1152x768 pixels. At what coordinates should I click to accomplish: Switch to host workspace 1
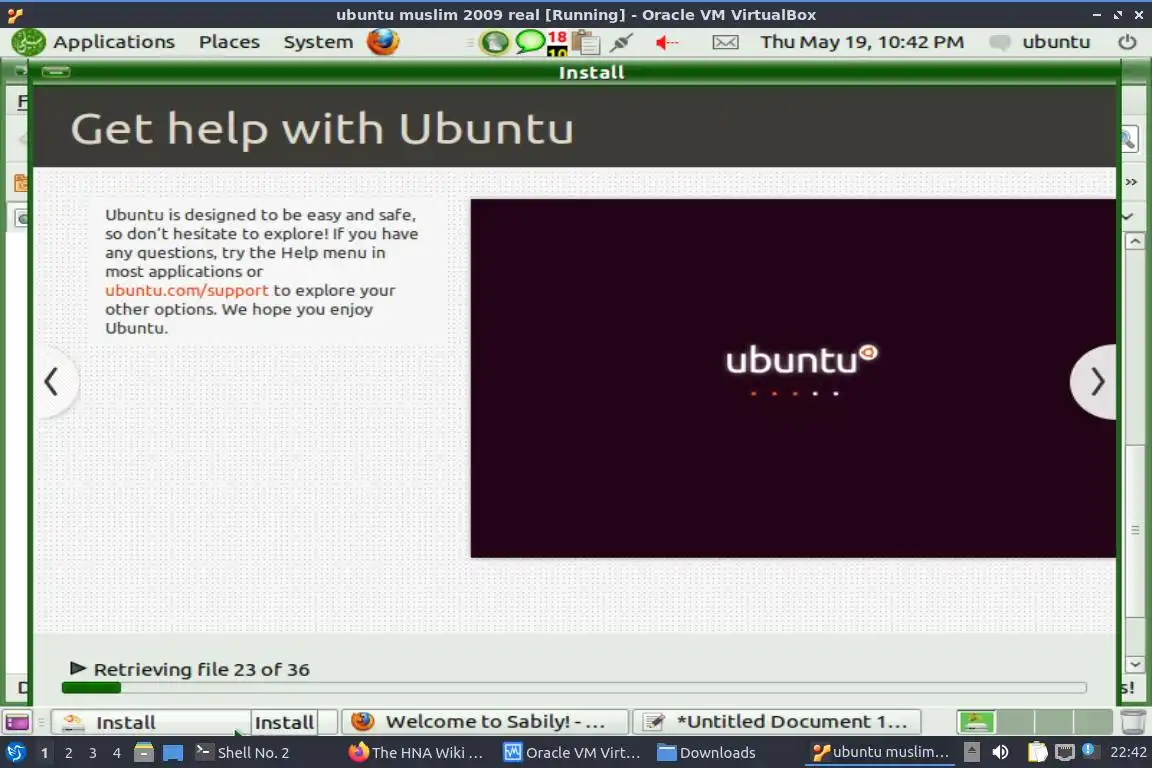click(45, 753)
